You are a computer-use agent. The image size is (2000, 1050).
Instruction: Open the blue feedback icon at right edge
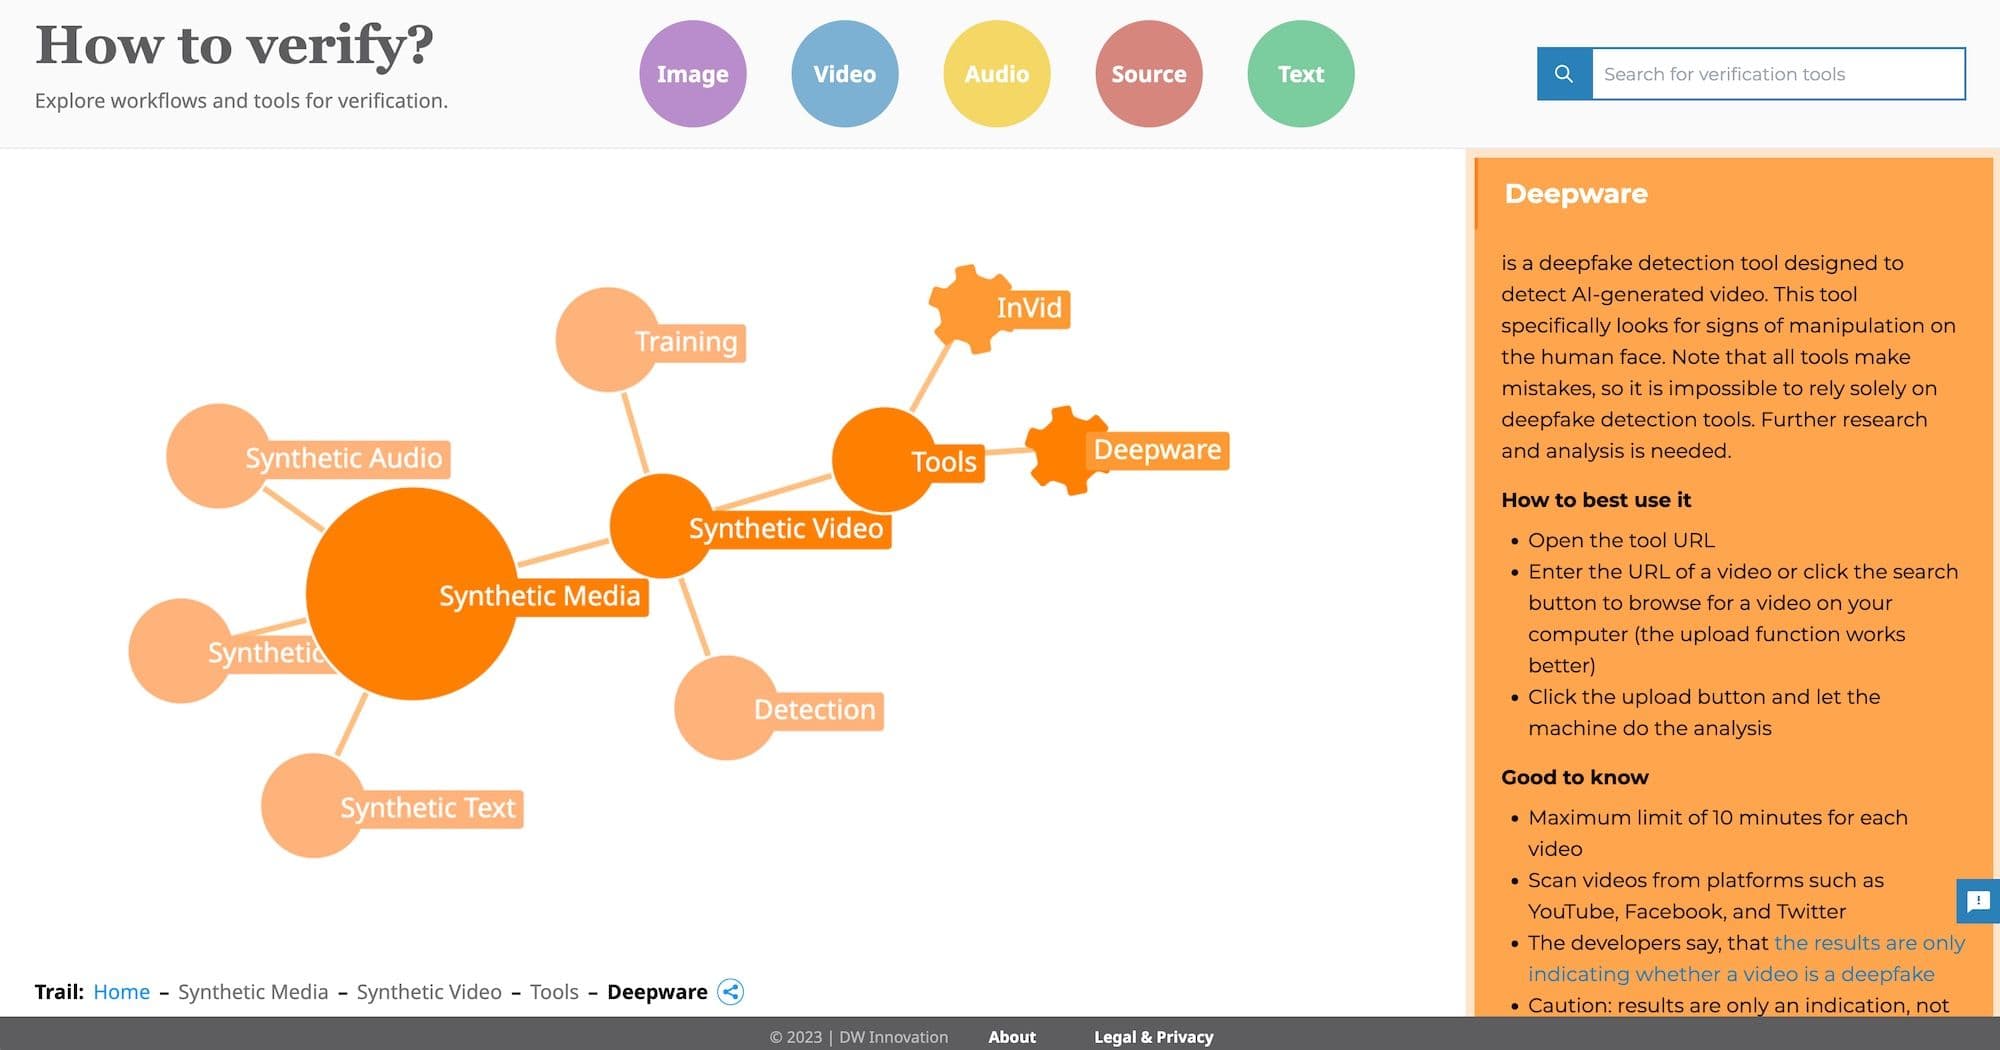pos(1977,901)
